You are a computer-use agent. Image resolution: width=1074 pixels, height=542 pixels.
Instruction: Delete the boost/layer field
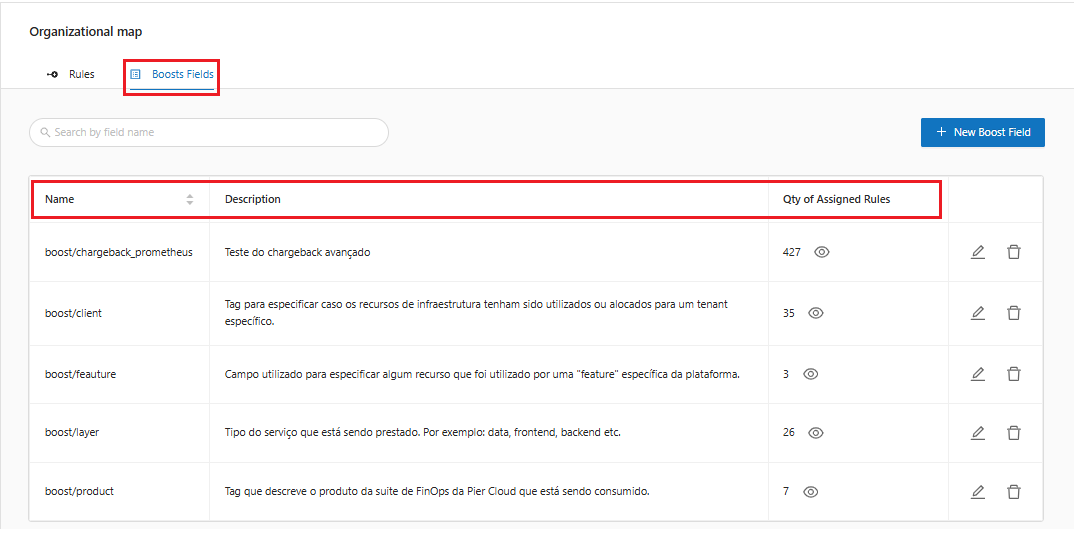(1013, 433)
